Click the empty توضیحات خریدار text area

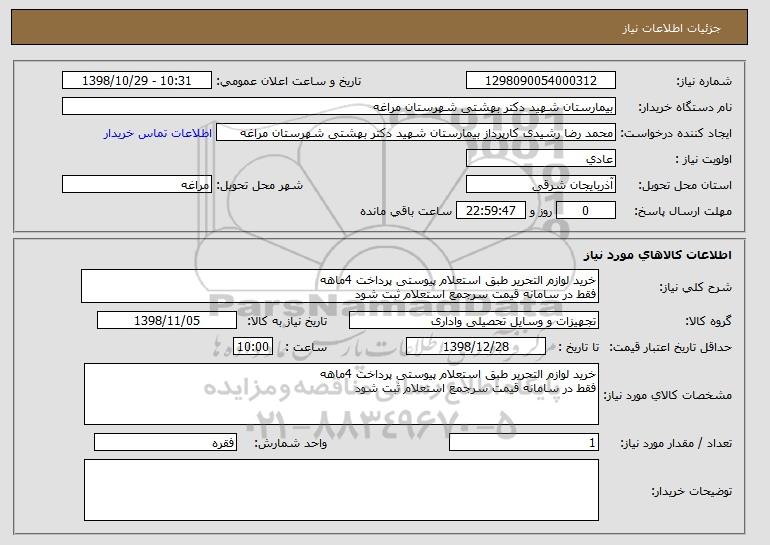(341, 490)
